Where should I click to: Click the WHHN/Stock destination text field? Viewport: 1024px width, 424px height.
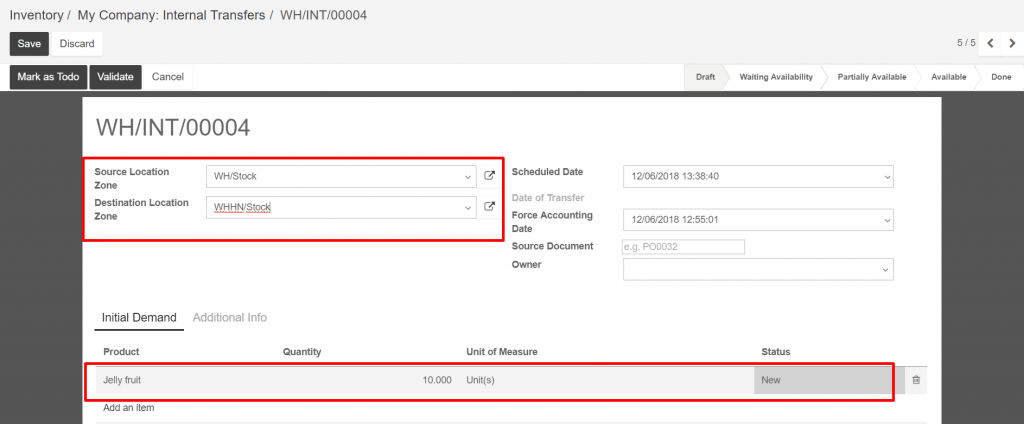(x=341, y=207)
